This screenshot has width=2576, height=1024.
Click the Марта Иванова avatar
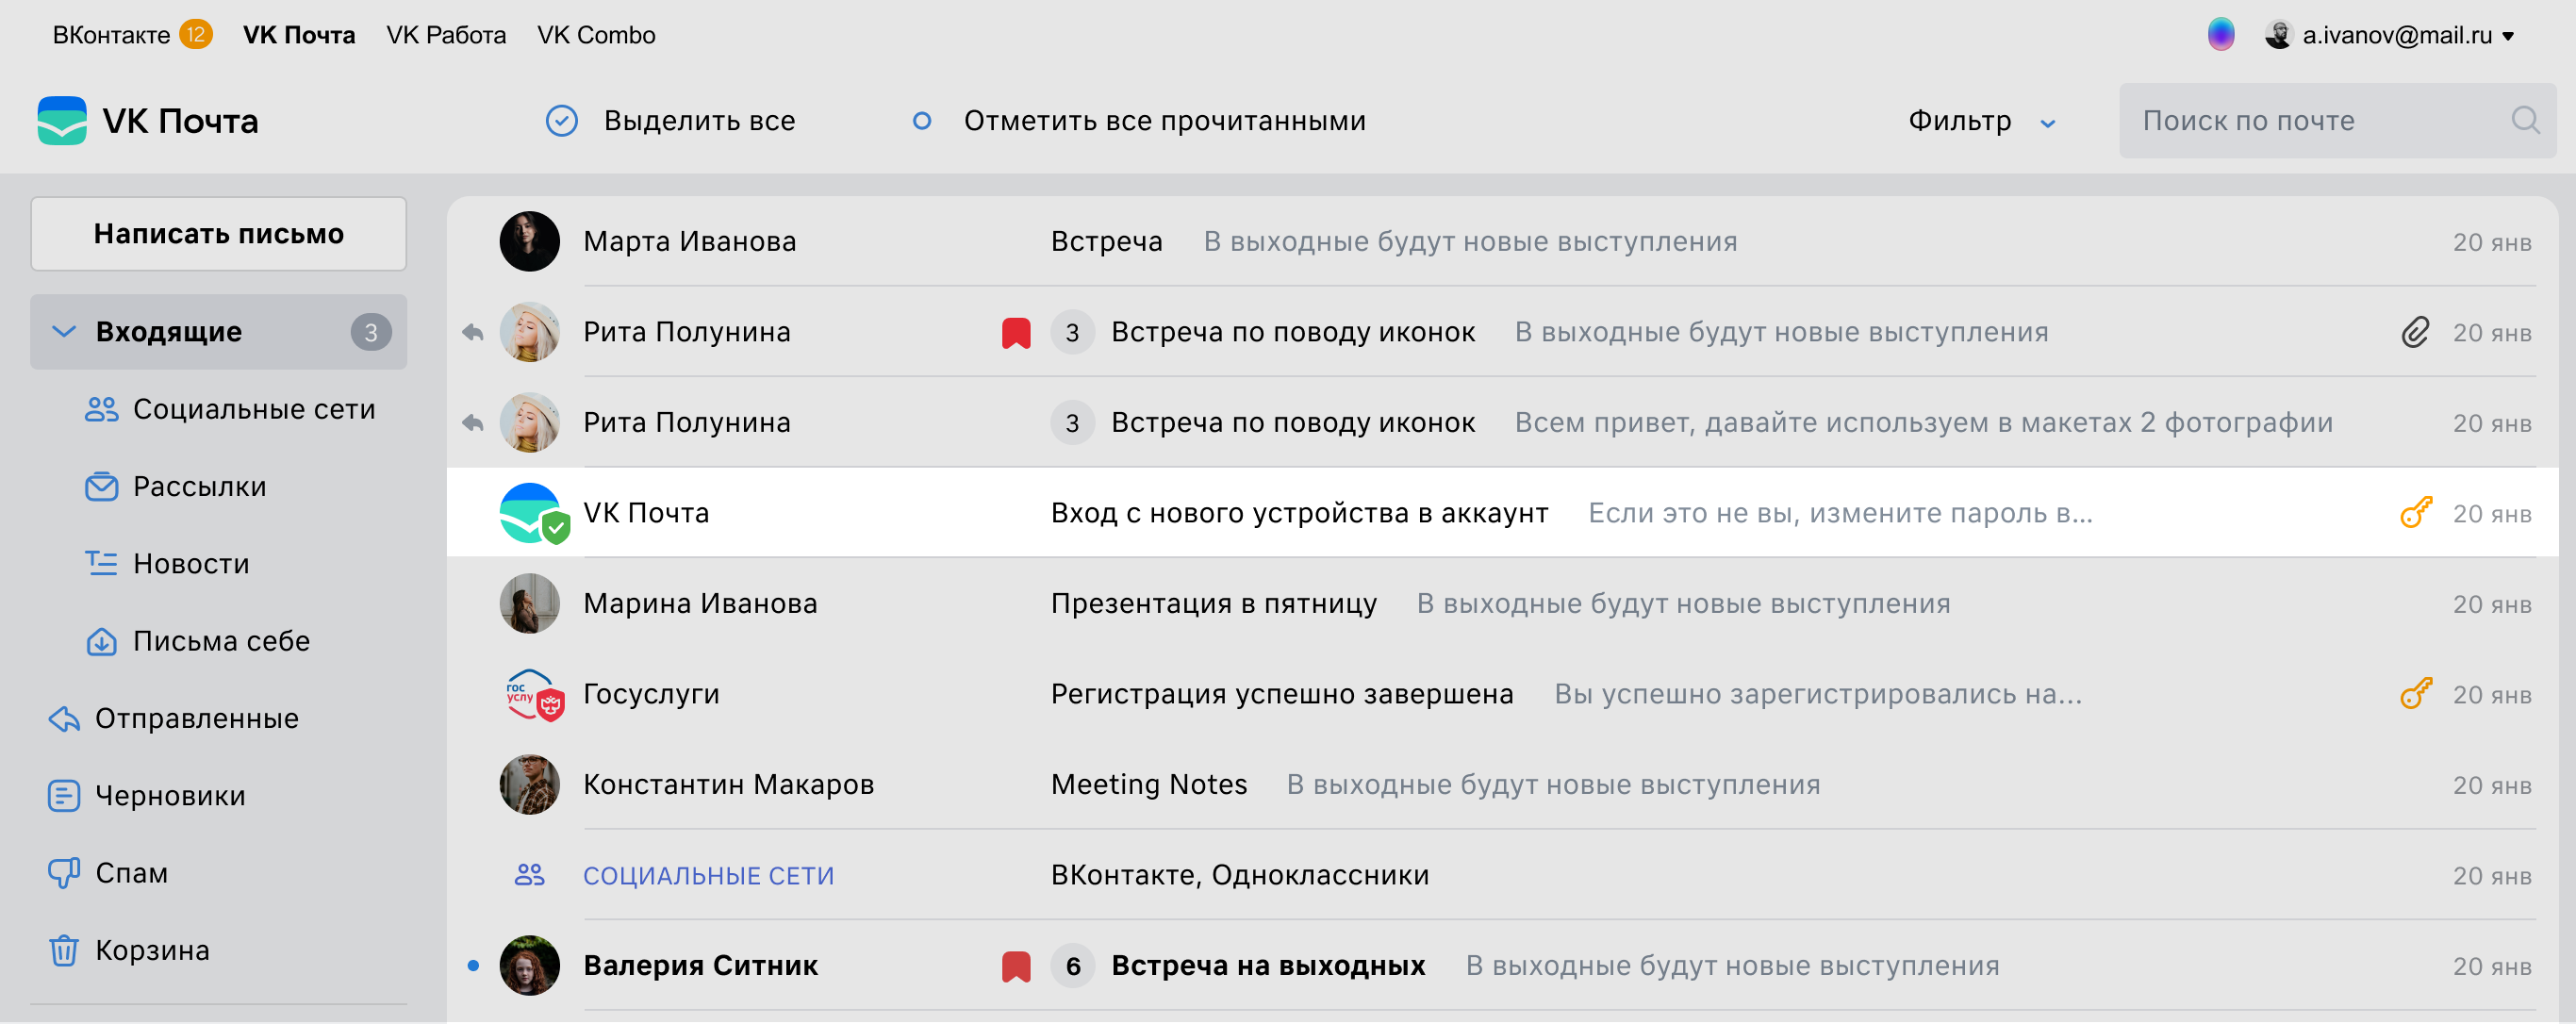(x=529, y=241)
